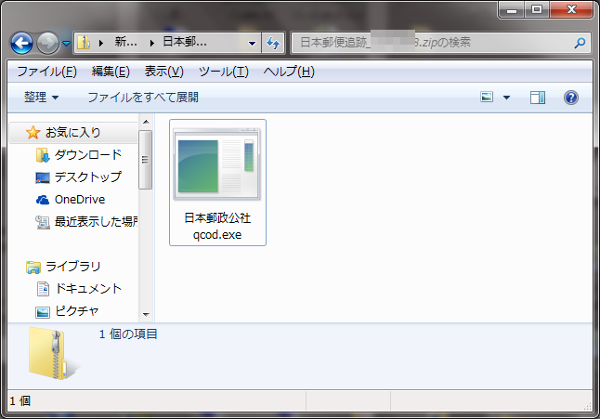Click the 日本郵政公社 qcod.exe file name
600x419 pixels.
217,226
